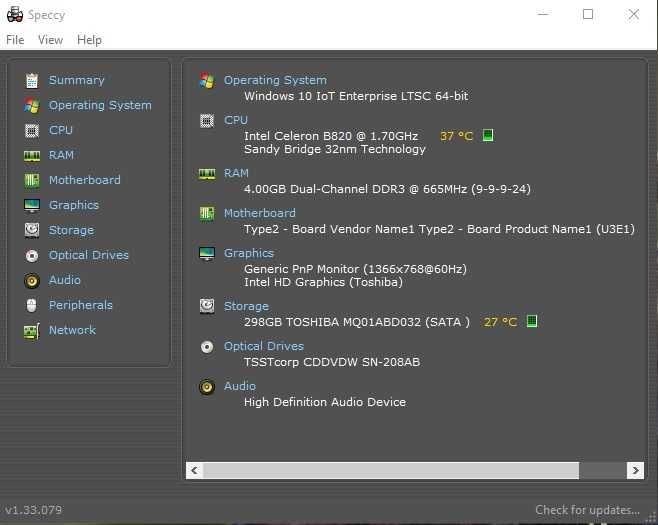Click the Storage drive icon in summary pane
The image size is (658, 525).
pyautogui.click(x=207, y=306)
